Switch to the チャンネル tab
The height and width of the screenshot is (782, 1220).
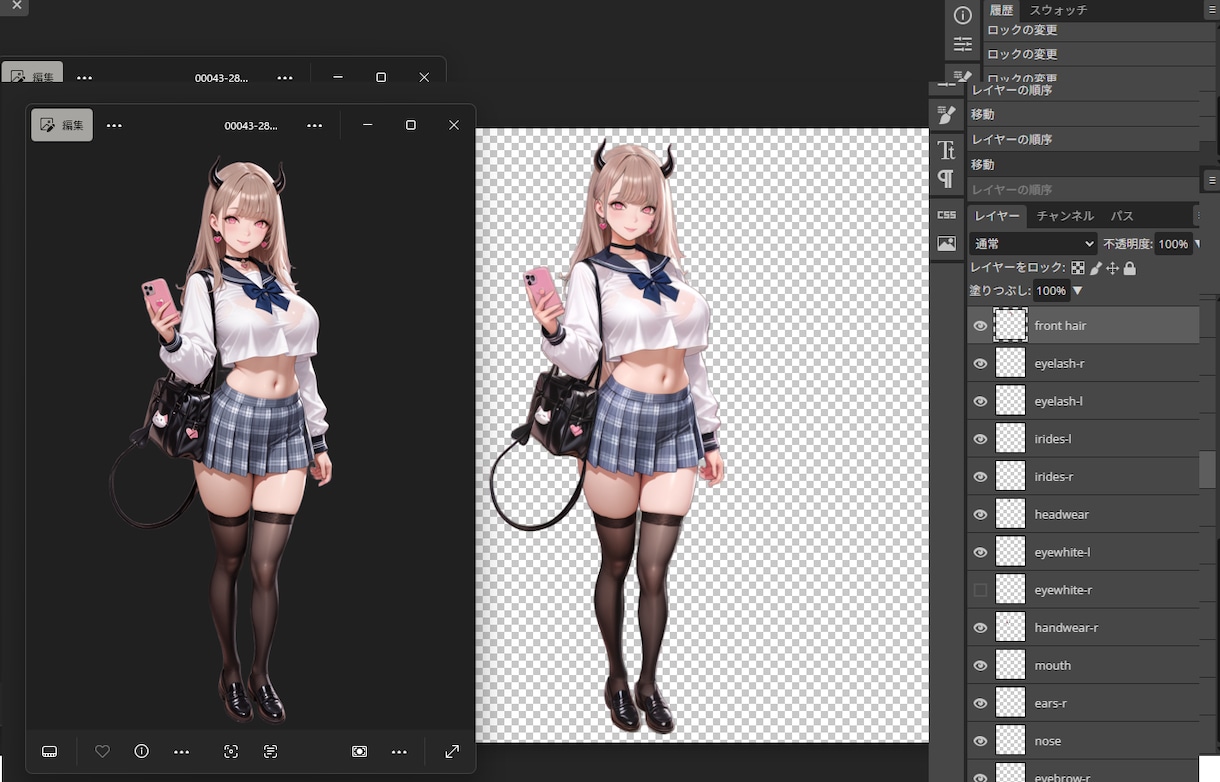pos(1065,216)
